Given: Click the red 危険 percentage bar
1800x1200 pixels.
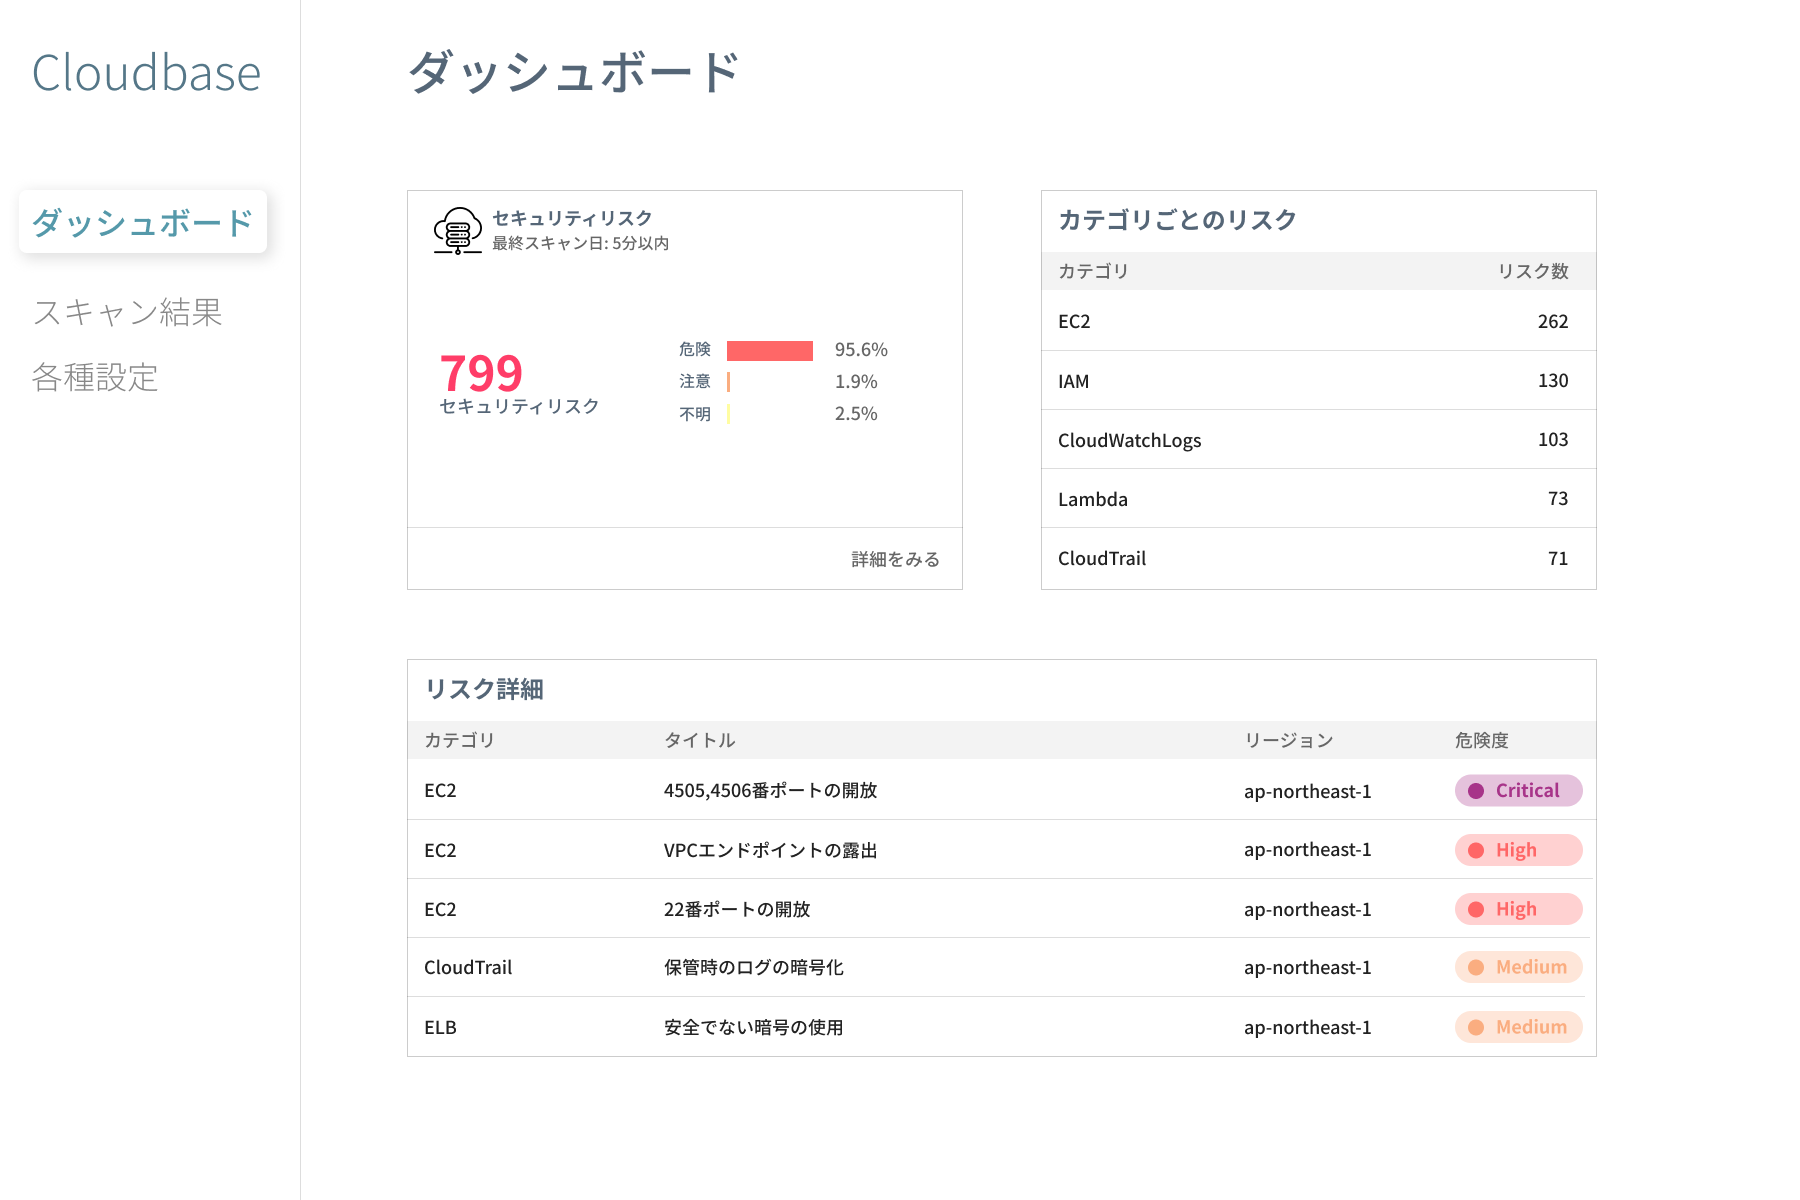Looking at the screenshot, I should point(769,350).
